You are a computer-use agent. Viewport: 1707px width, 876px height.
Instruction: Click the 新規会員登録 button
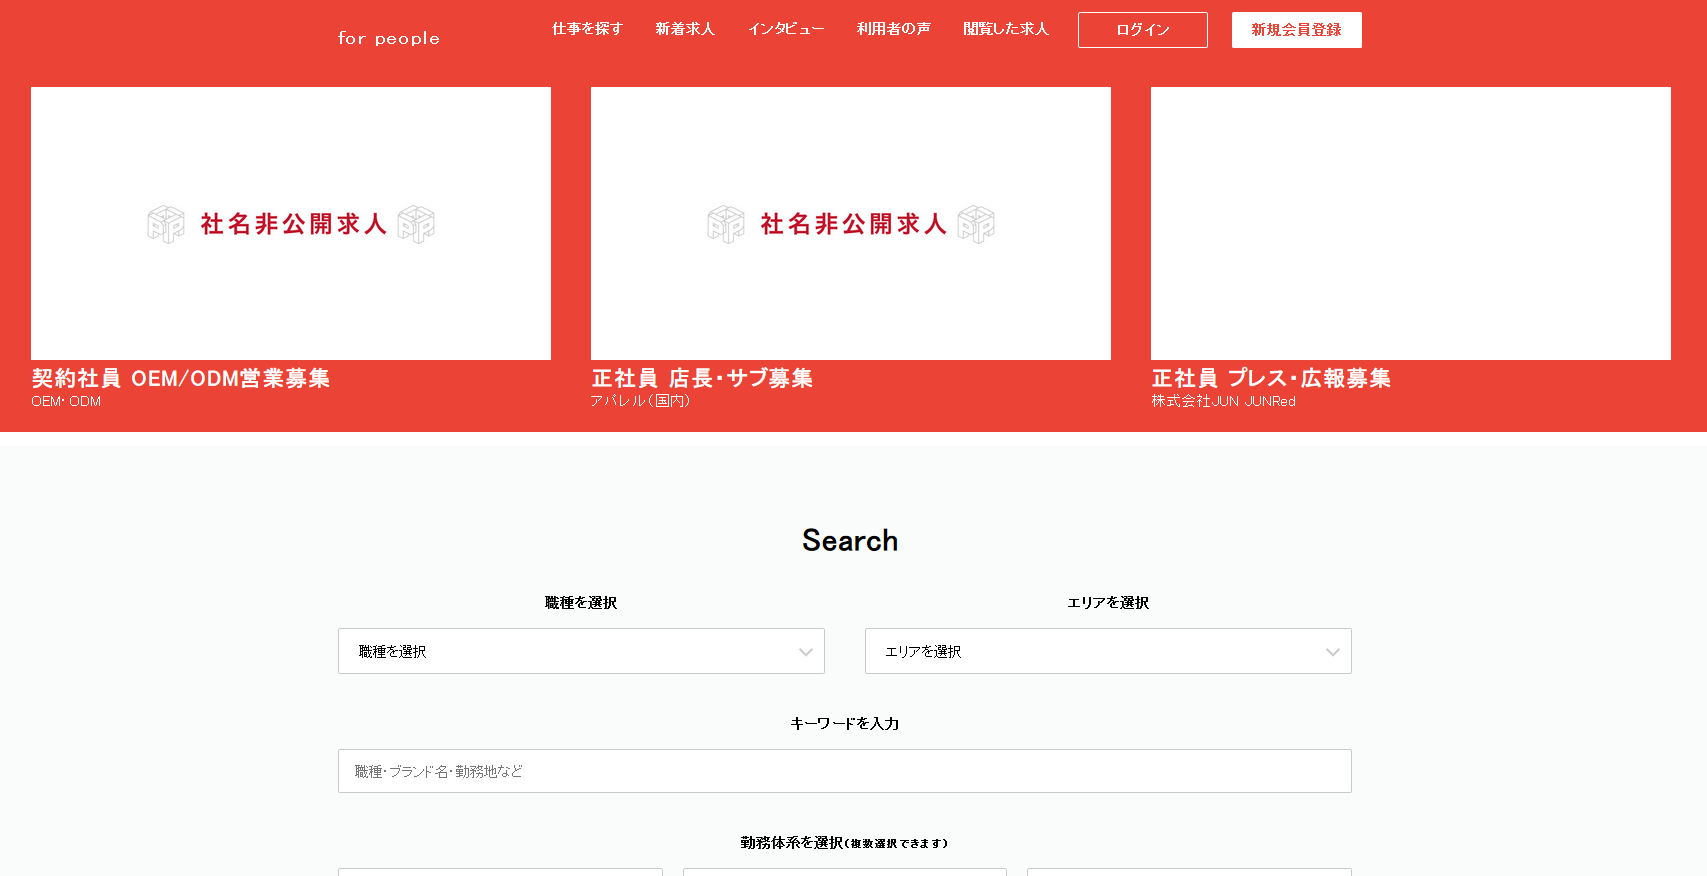(1297, 30)
